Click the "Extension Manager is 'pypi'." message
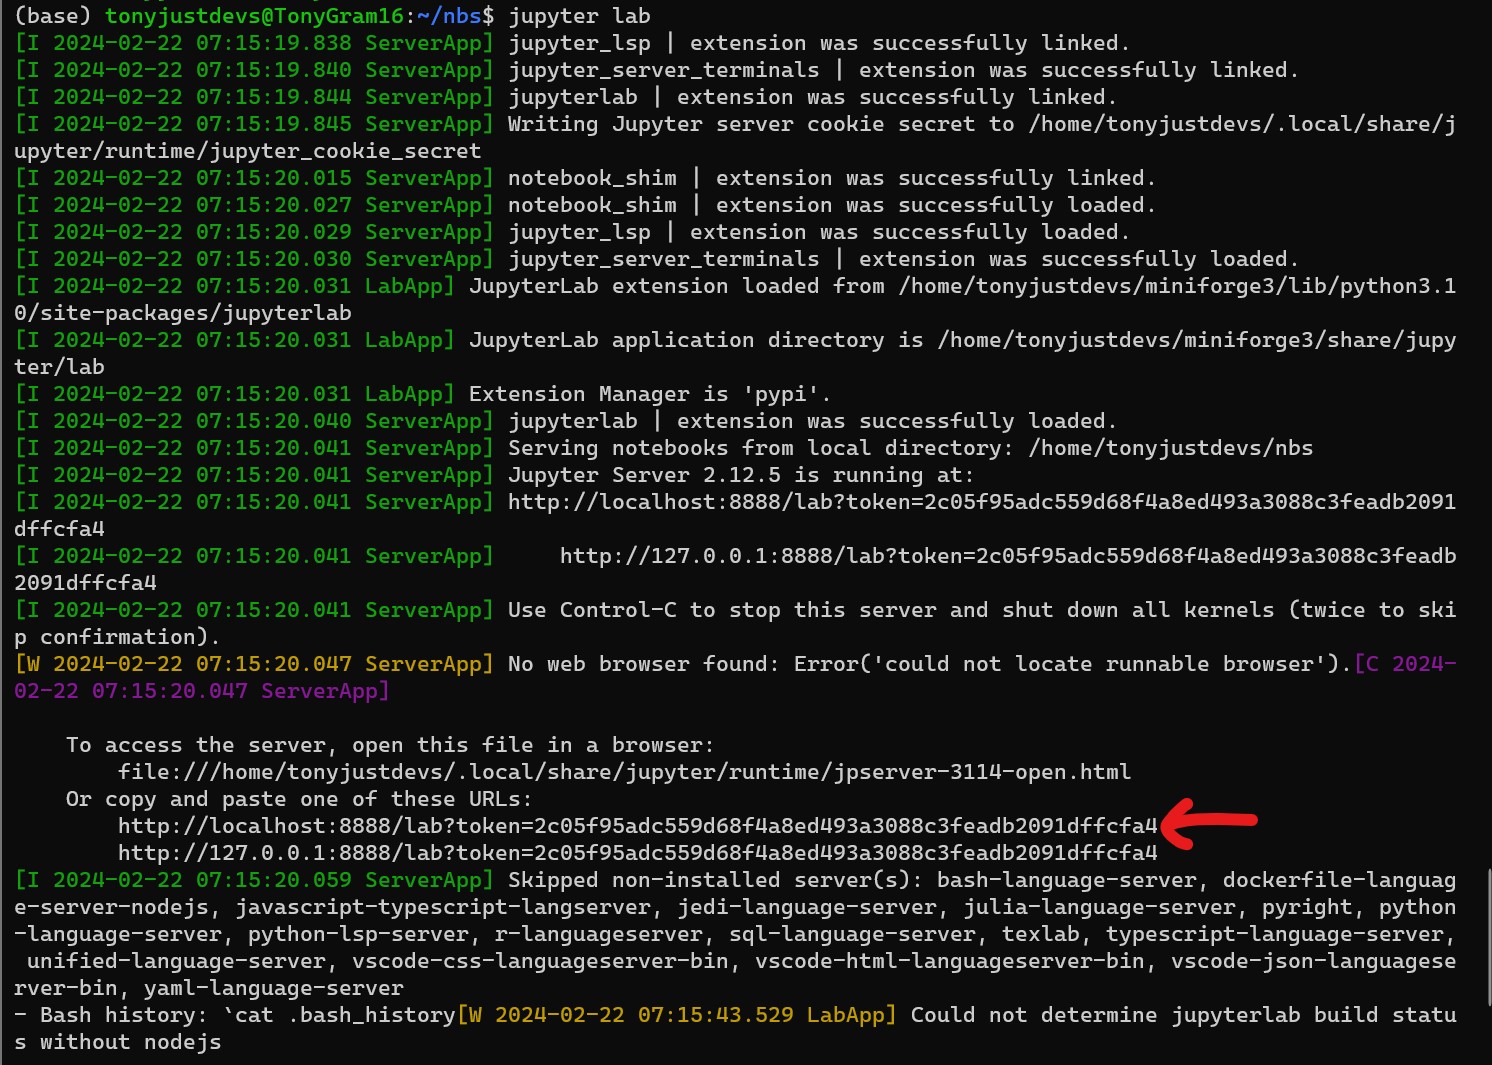Viewport: 1492px width, 1065px height. point(649,394)
